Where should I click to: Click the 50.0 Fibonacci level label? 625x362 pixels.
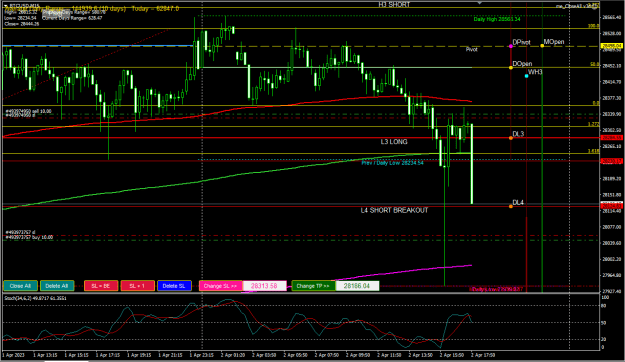(x=594, y=64)
